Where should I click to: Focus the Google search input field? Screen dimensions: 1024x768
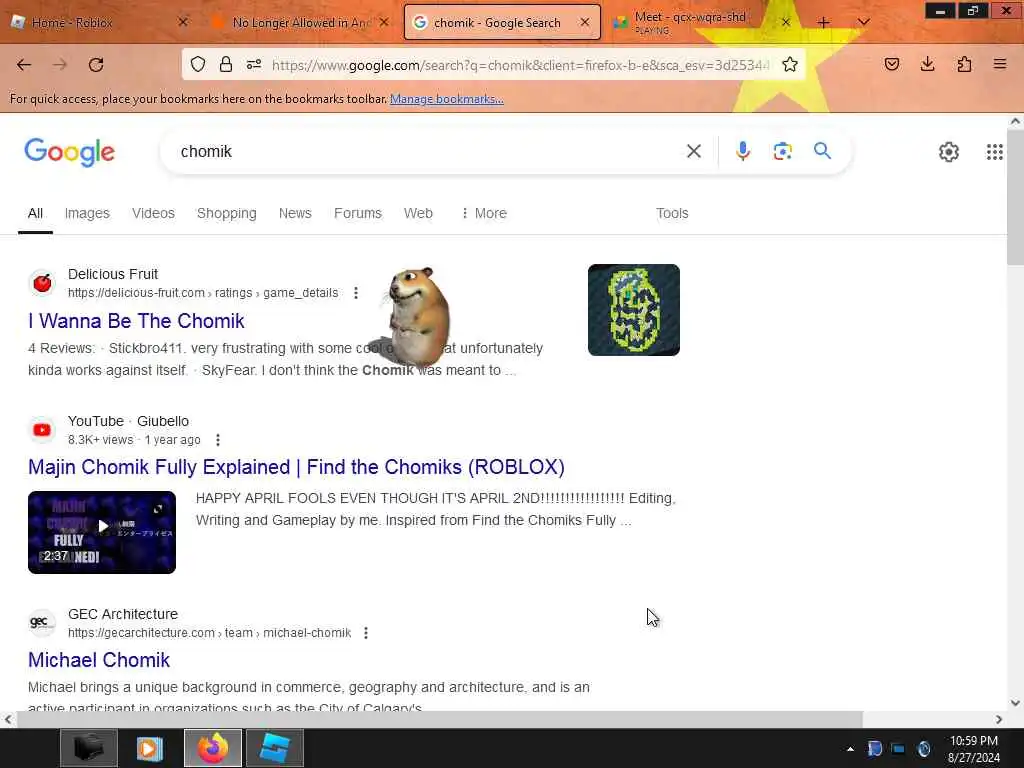[424, 152]
